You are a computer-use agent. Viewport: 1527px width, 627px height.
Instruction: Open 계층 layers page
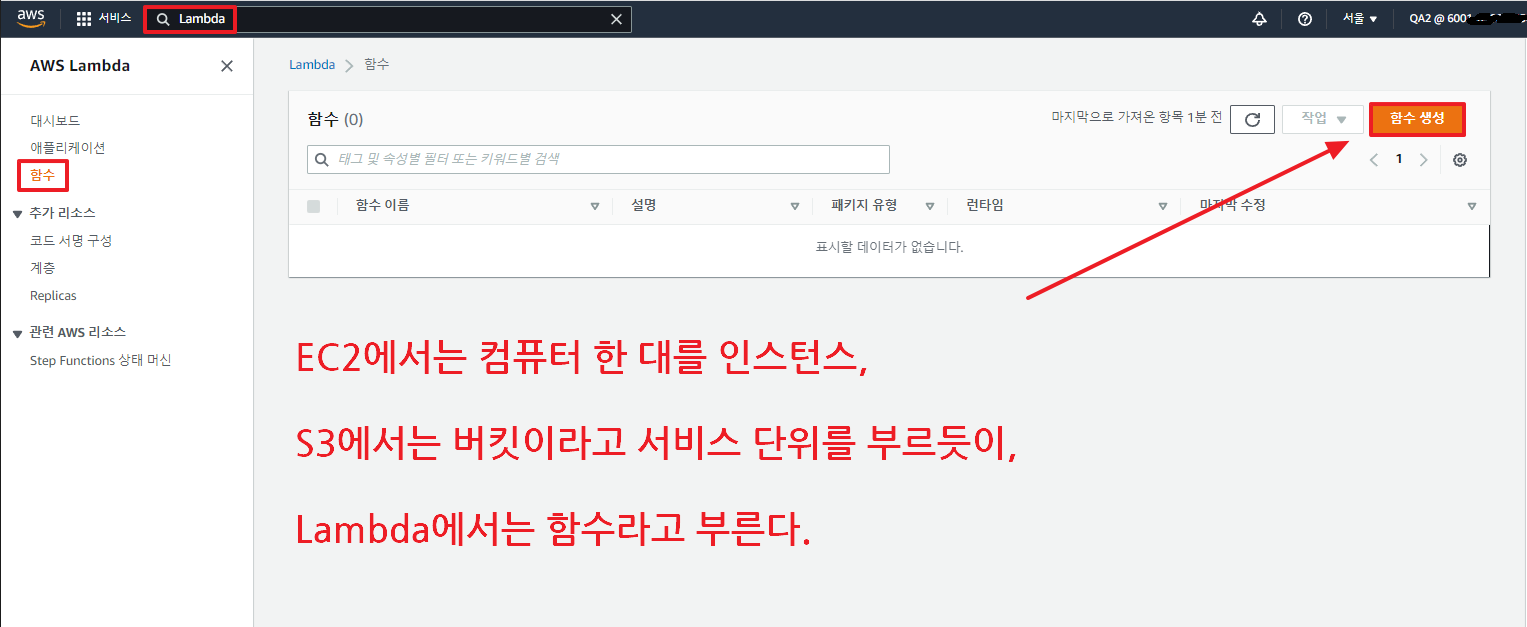(43, 268)
